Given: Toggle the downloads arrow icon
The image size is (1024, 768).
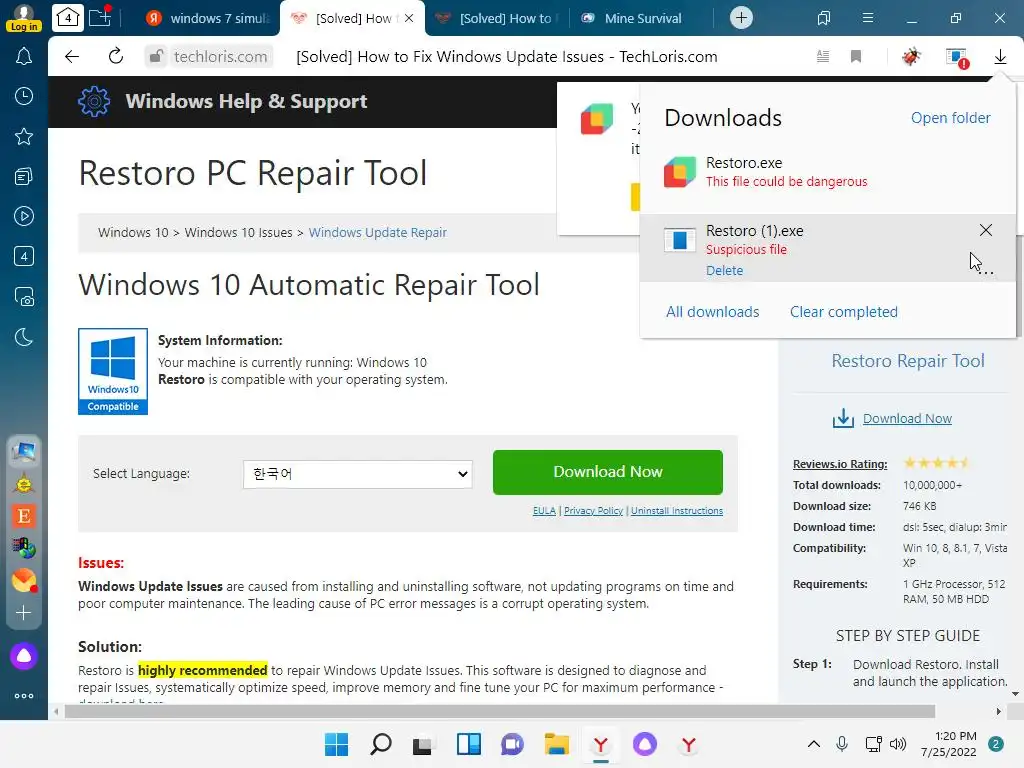Looking at the screenshot, I should point(1000,57).
